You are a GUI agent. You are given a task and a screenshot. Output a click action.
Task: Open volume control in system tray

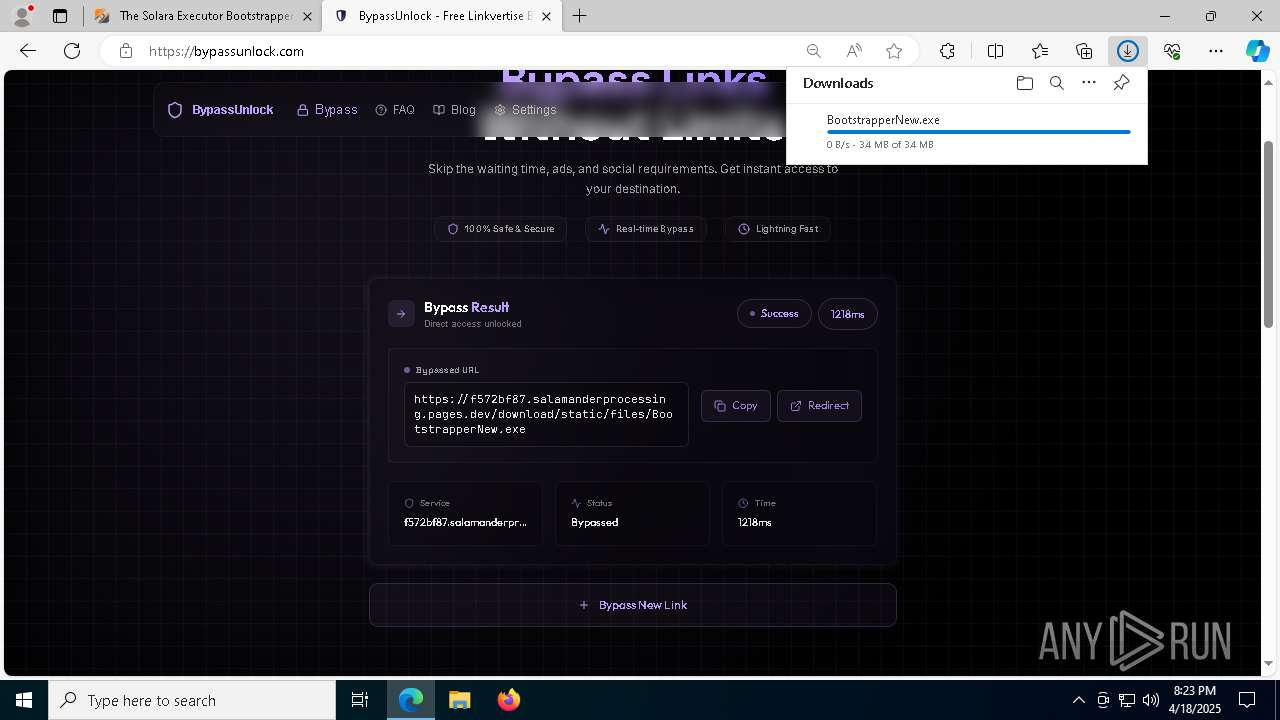pyautogui.click(x=1150, y=700)
